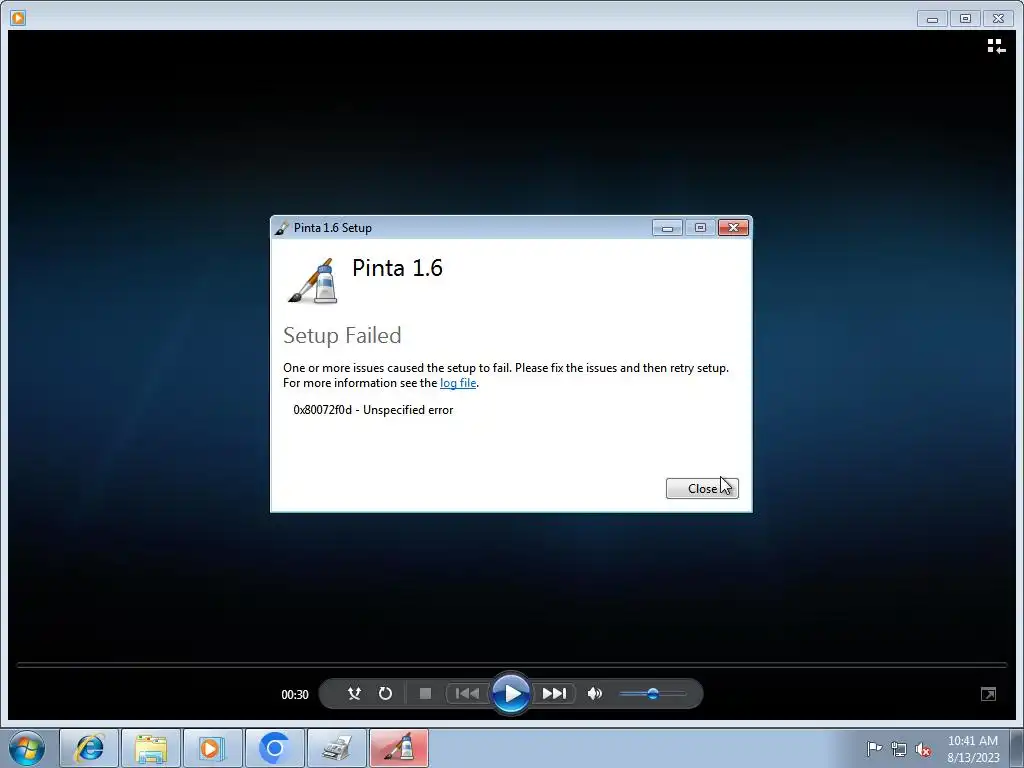Click the 00:30 elapsed time display
The width and height of the screenshot is (1024, 768).
pos(295,694)
